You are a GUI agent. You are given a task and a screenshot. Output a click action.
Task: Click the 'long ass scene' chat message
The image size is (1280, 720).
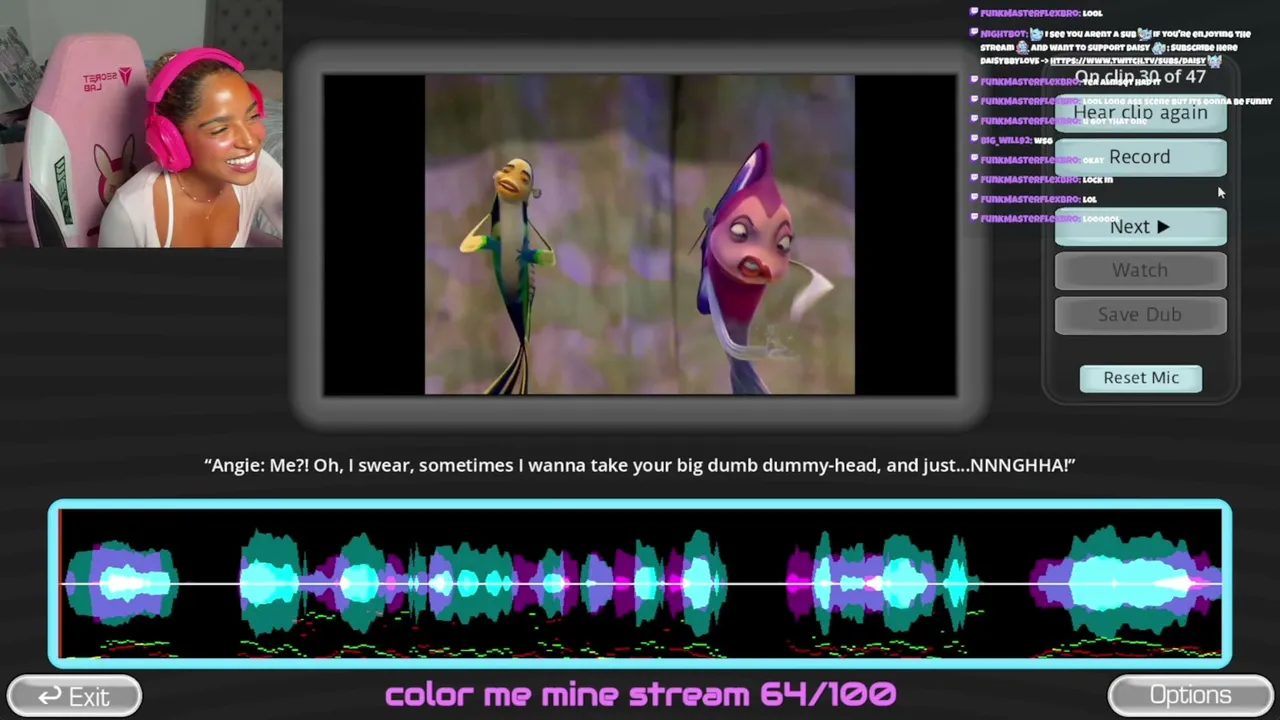[x=1121, y=101]
